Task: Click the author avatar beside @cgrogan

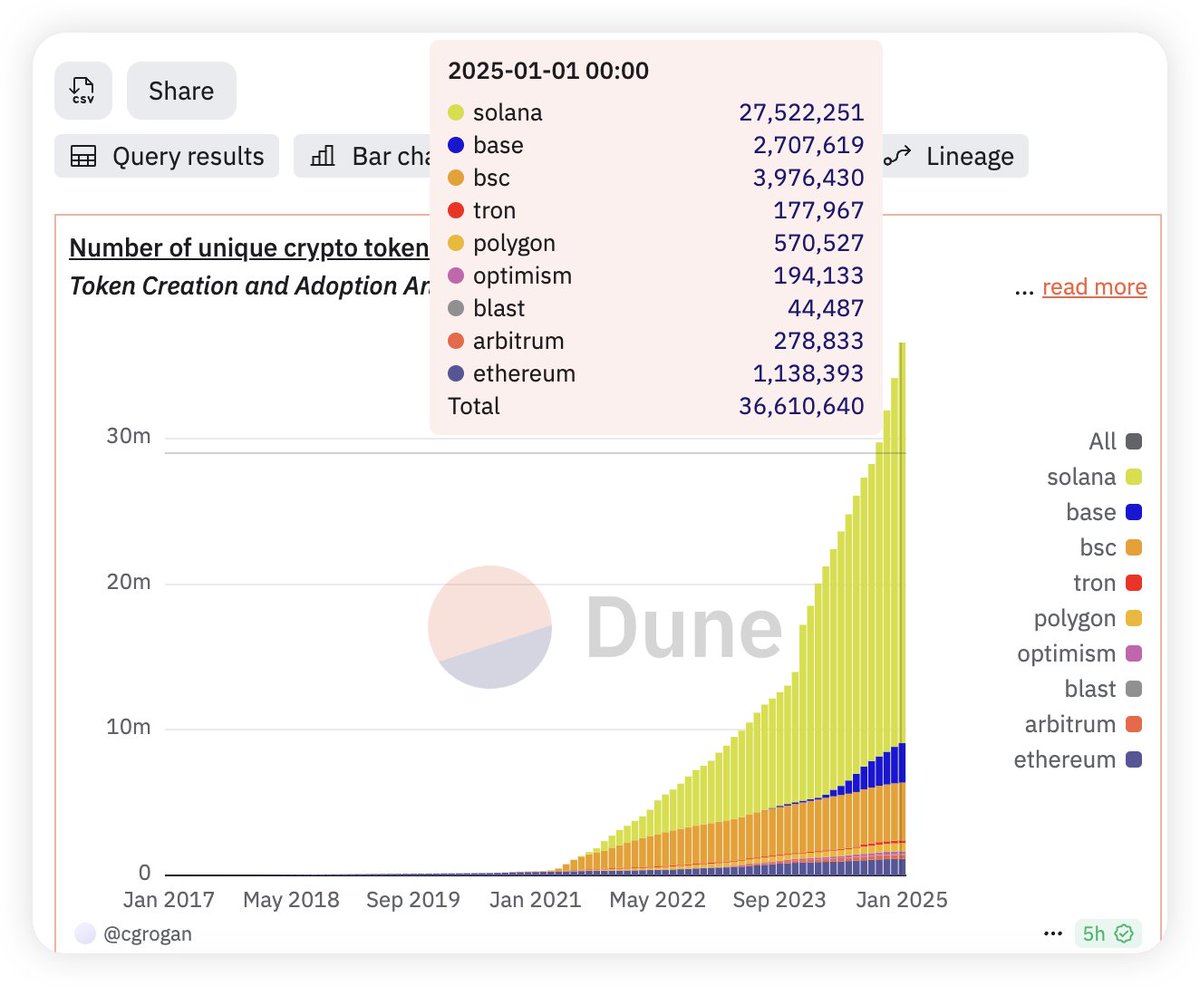Action: point(86,933)
